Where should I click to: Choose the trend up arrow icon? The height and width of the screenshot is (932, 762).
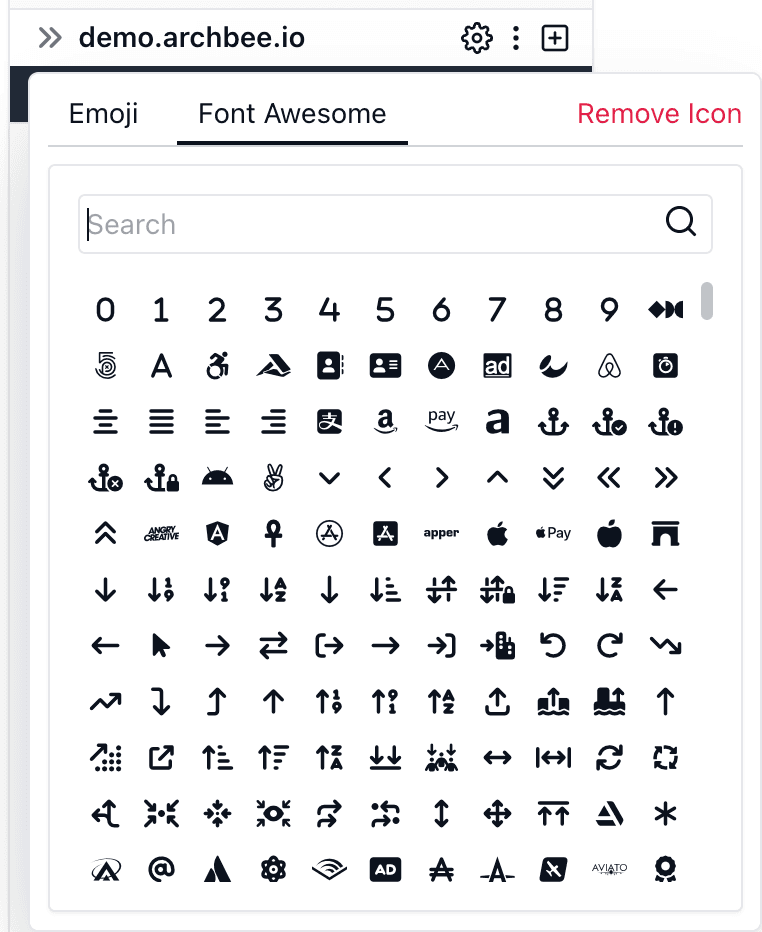105,701
